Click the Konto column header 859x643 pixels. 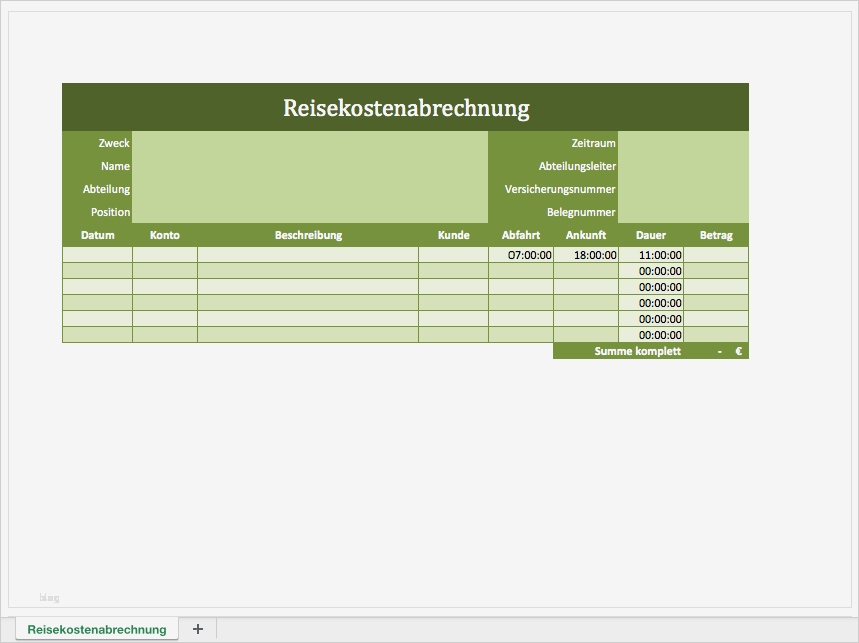165,235
